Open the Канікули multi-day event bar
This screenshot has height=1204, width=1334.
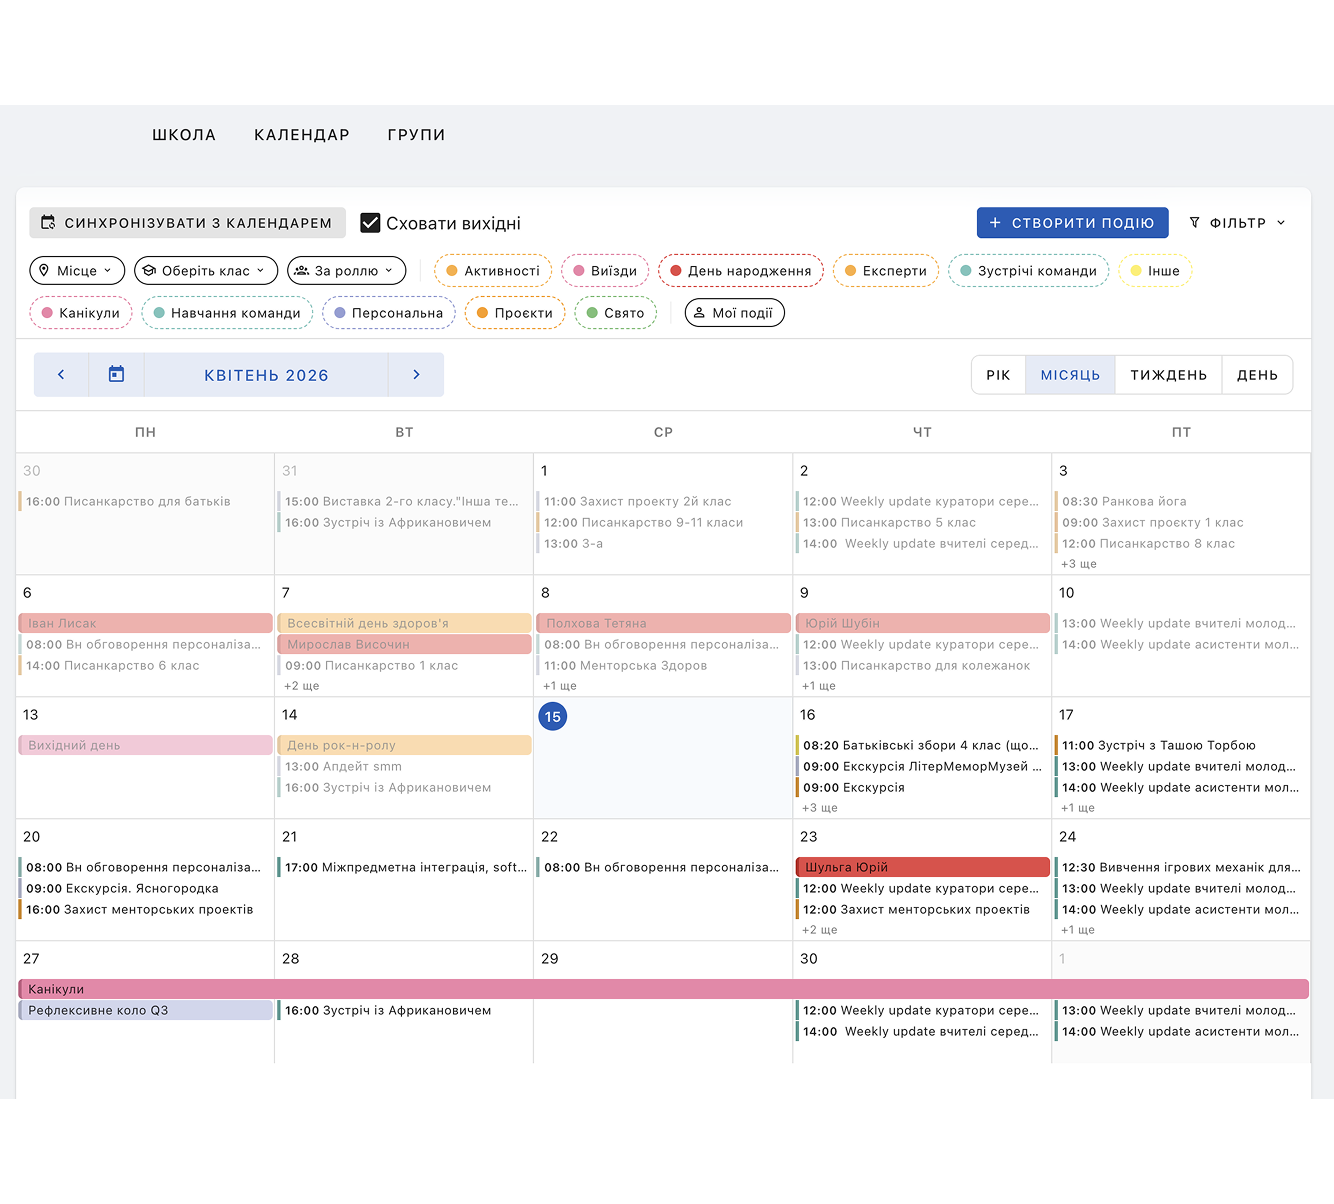pos(663,989)
